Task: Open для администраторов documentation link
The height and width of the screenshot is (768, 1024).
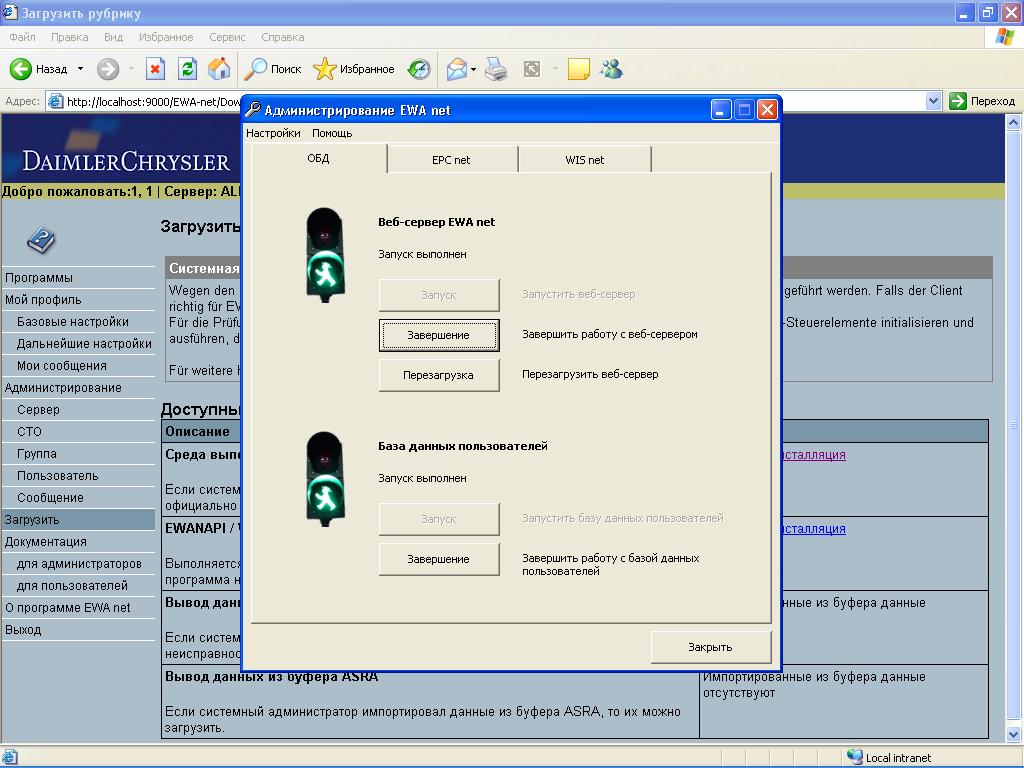Action: (x=79, y=564)
